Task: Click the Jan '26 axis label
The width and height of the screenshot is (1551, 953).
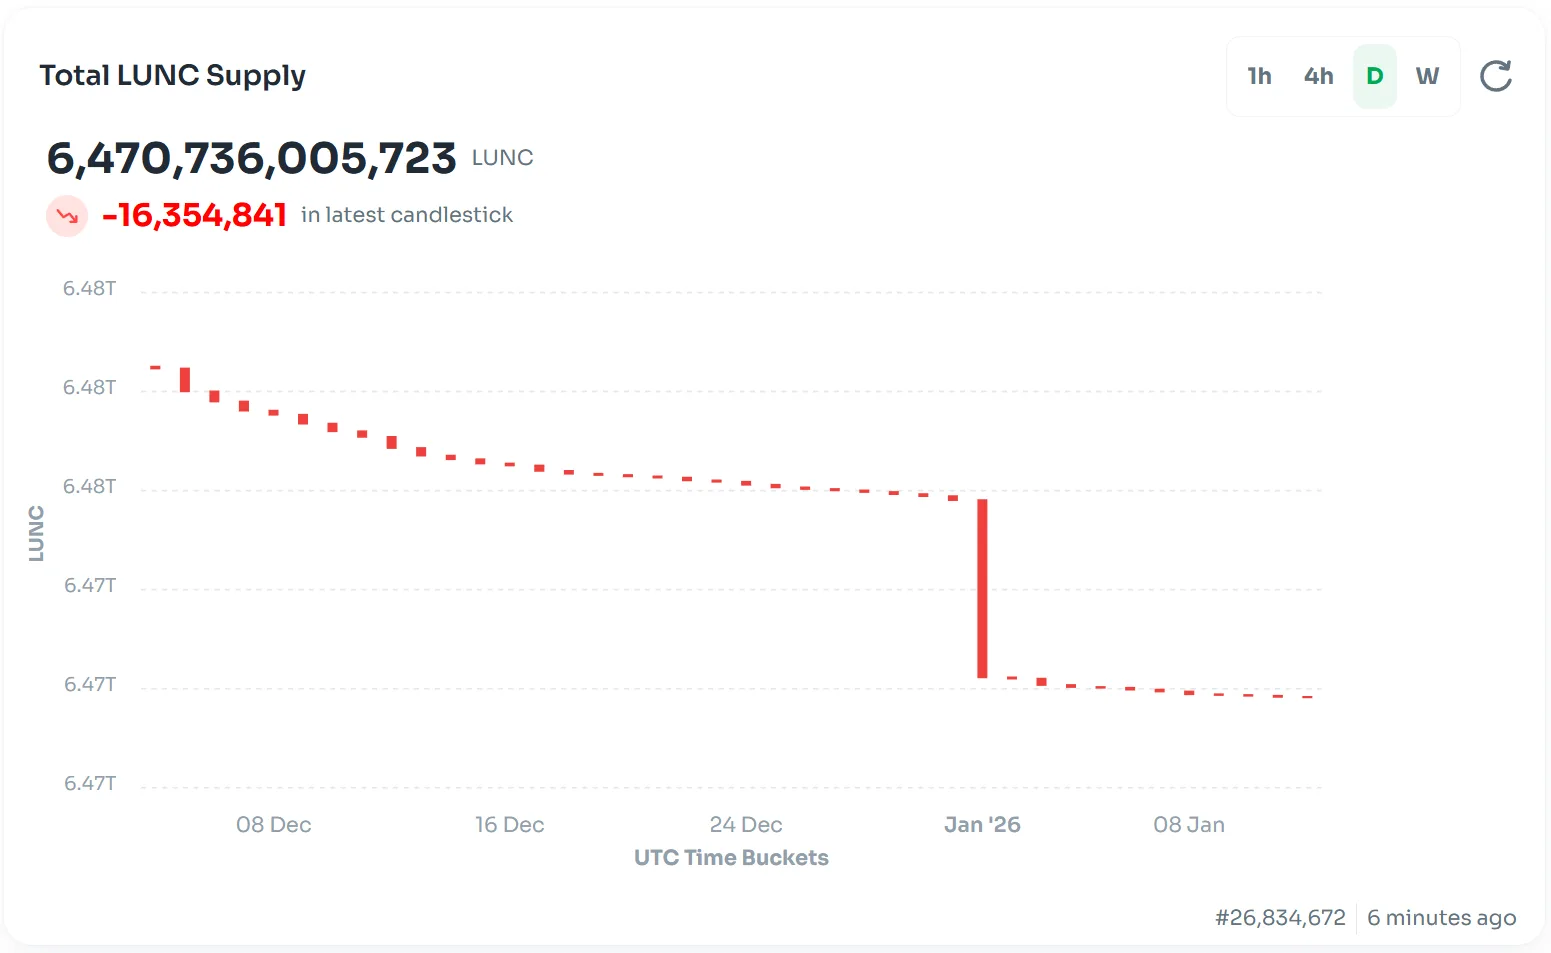Action: click(x=982, y=825)
